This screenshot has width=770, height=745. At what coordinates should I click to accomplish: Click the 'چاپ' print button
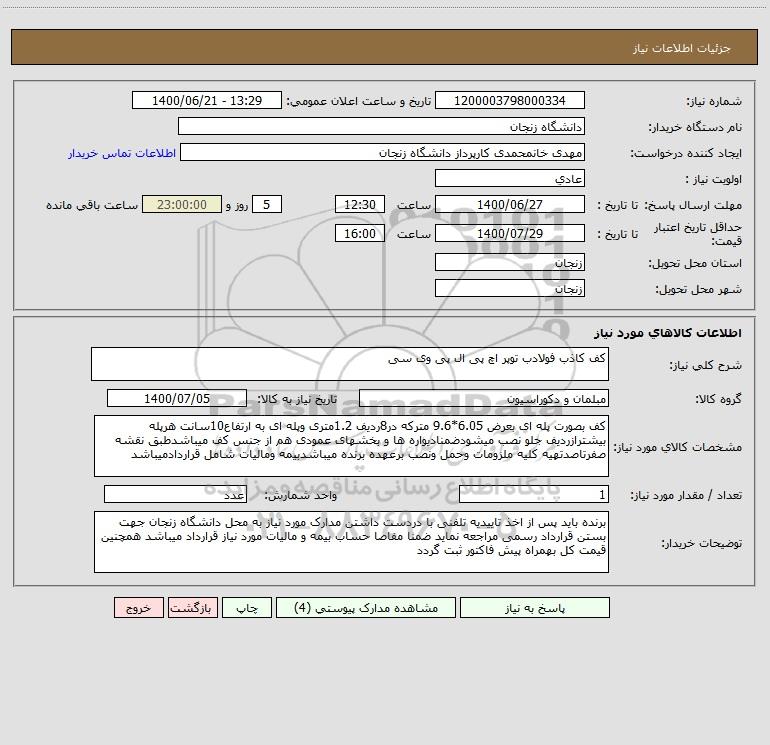tap(247, 608)
